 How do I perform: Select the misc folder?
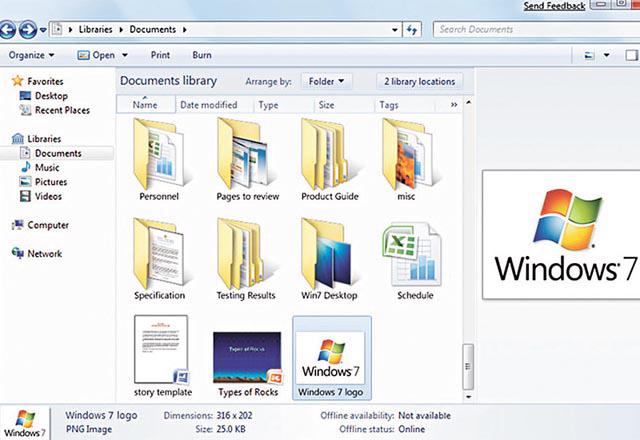point(408,160)
